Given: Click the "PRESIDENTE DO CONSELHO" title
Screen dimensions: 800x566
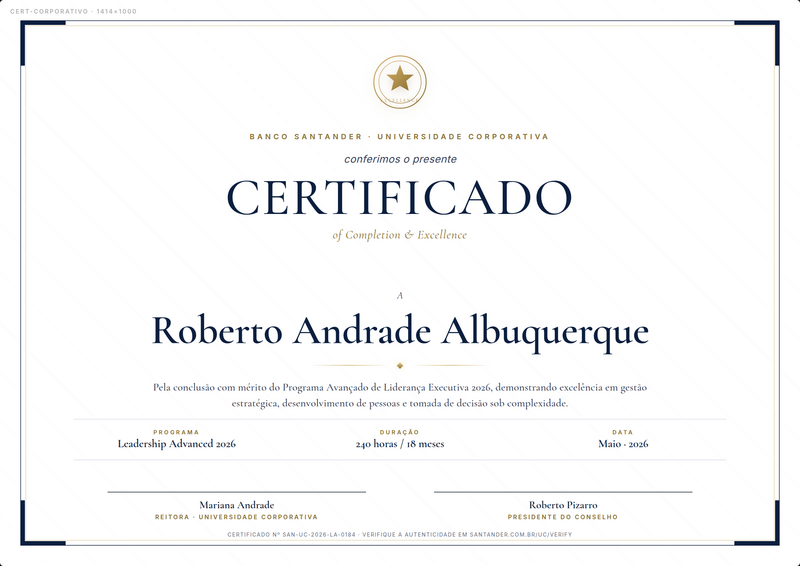Looking at the screenshot, I should coord(563,517).
